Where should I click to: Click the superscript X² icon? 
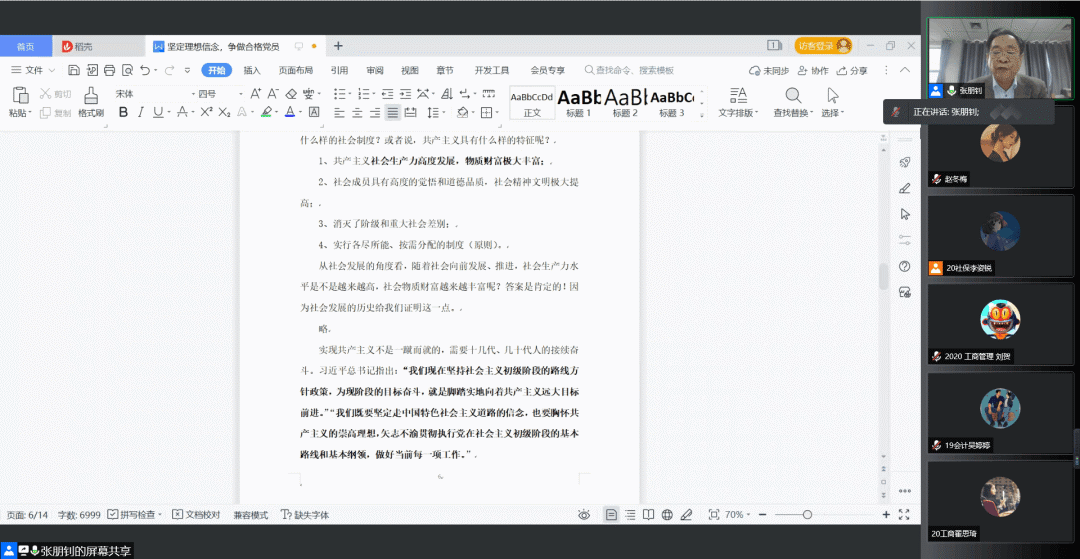(205, 112)
